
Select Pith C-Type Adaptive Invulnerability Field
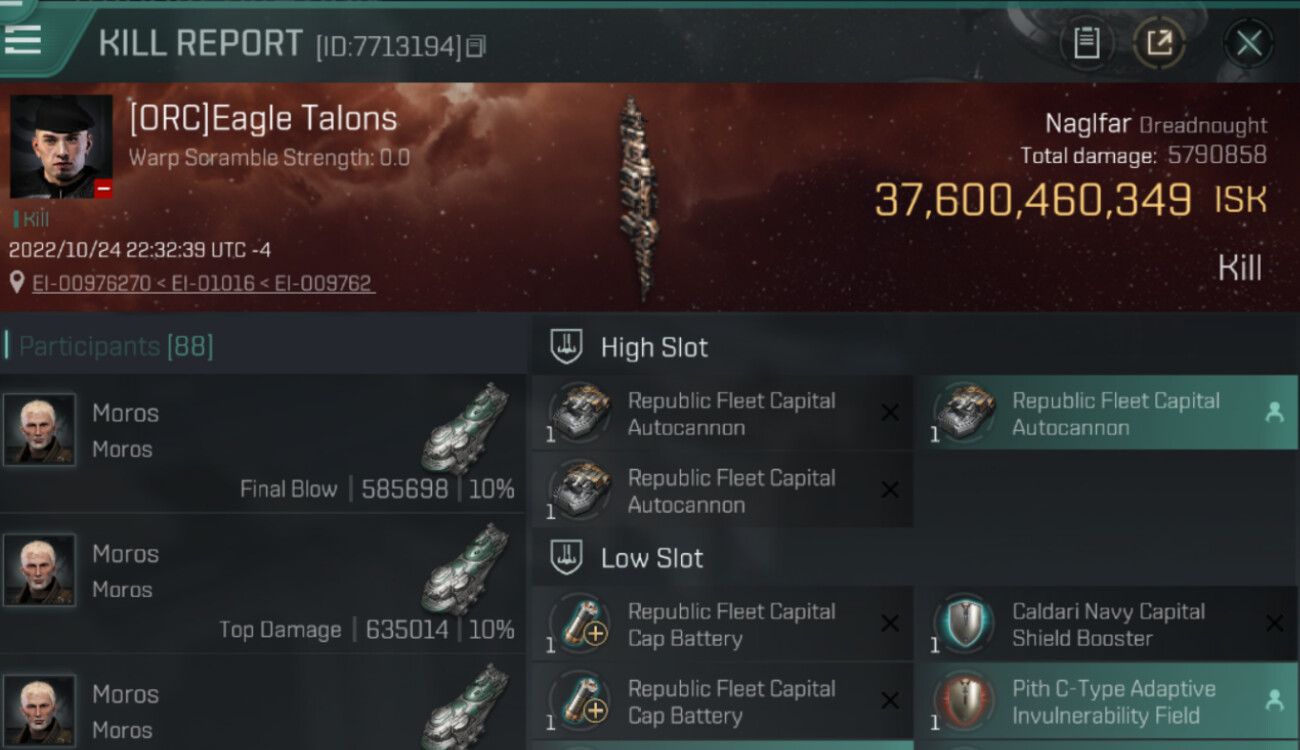[x=1105, y=702]
